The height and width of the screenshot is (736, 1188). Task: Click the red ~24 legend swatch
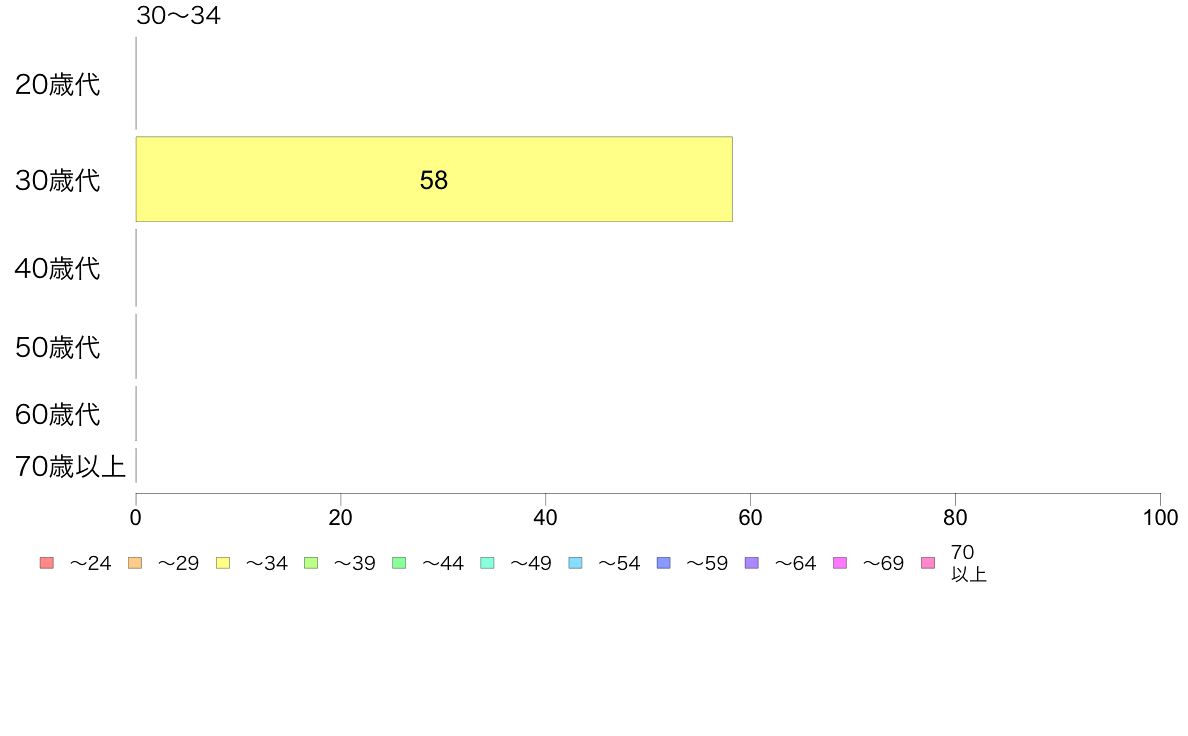pyautogui.click(x=47, y=562)
